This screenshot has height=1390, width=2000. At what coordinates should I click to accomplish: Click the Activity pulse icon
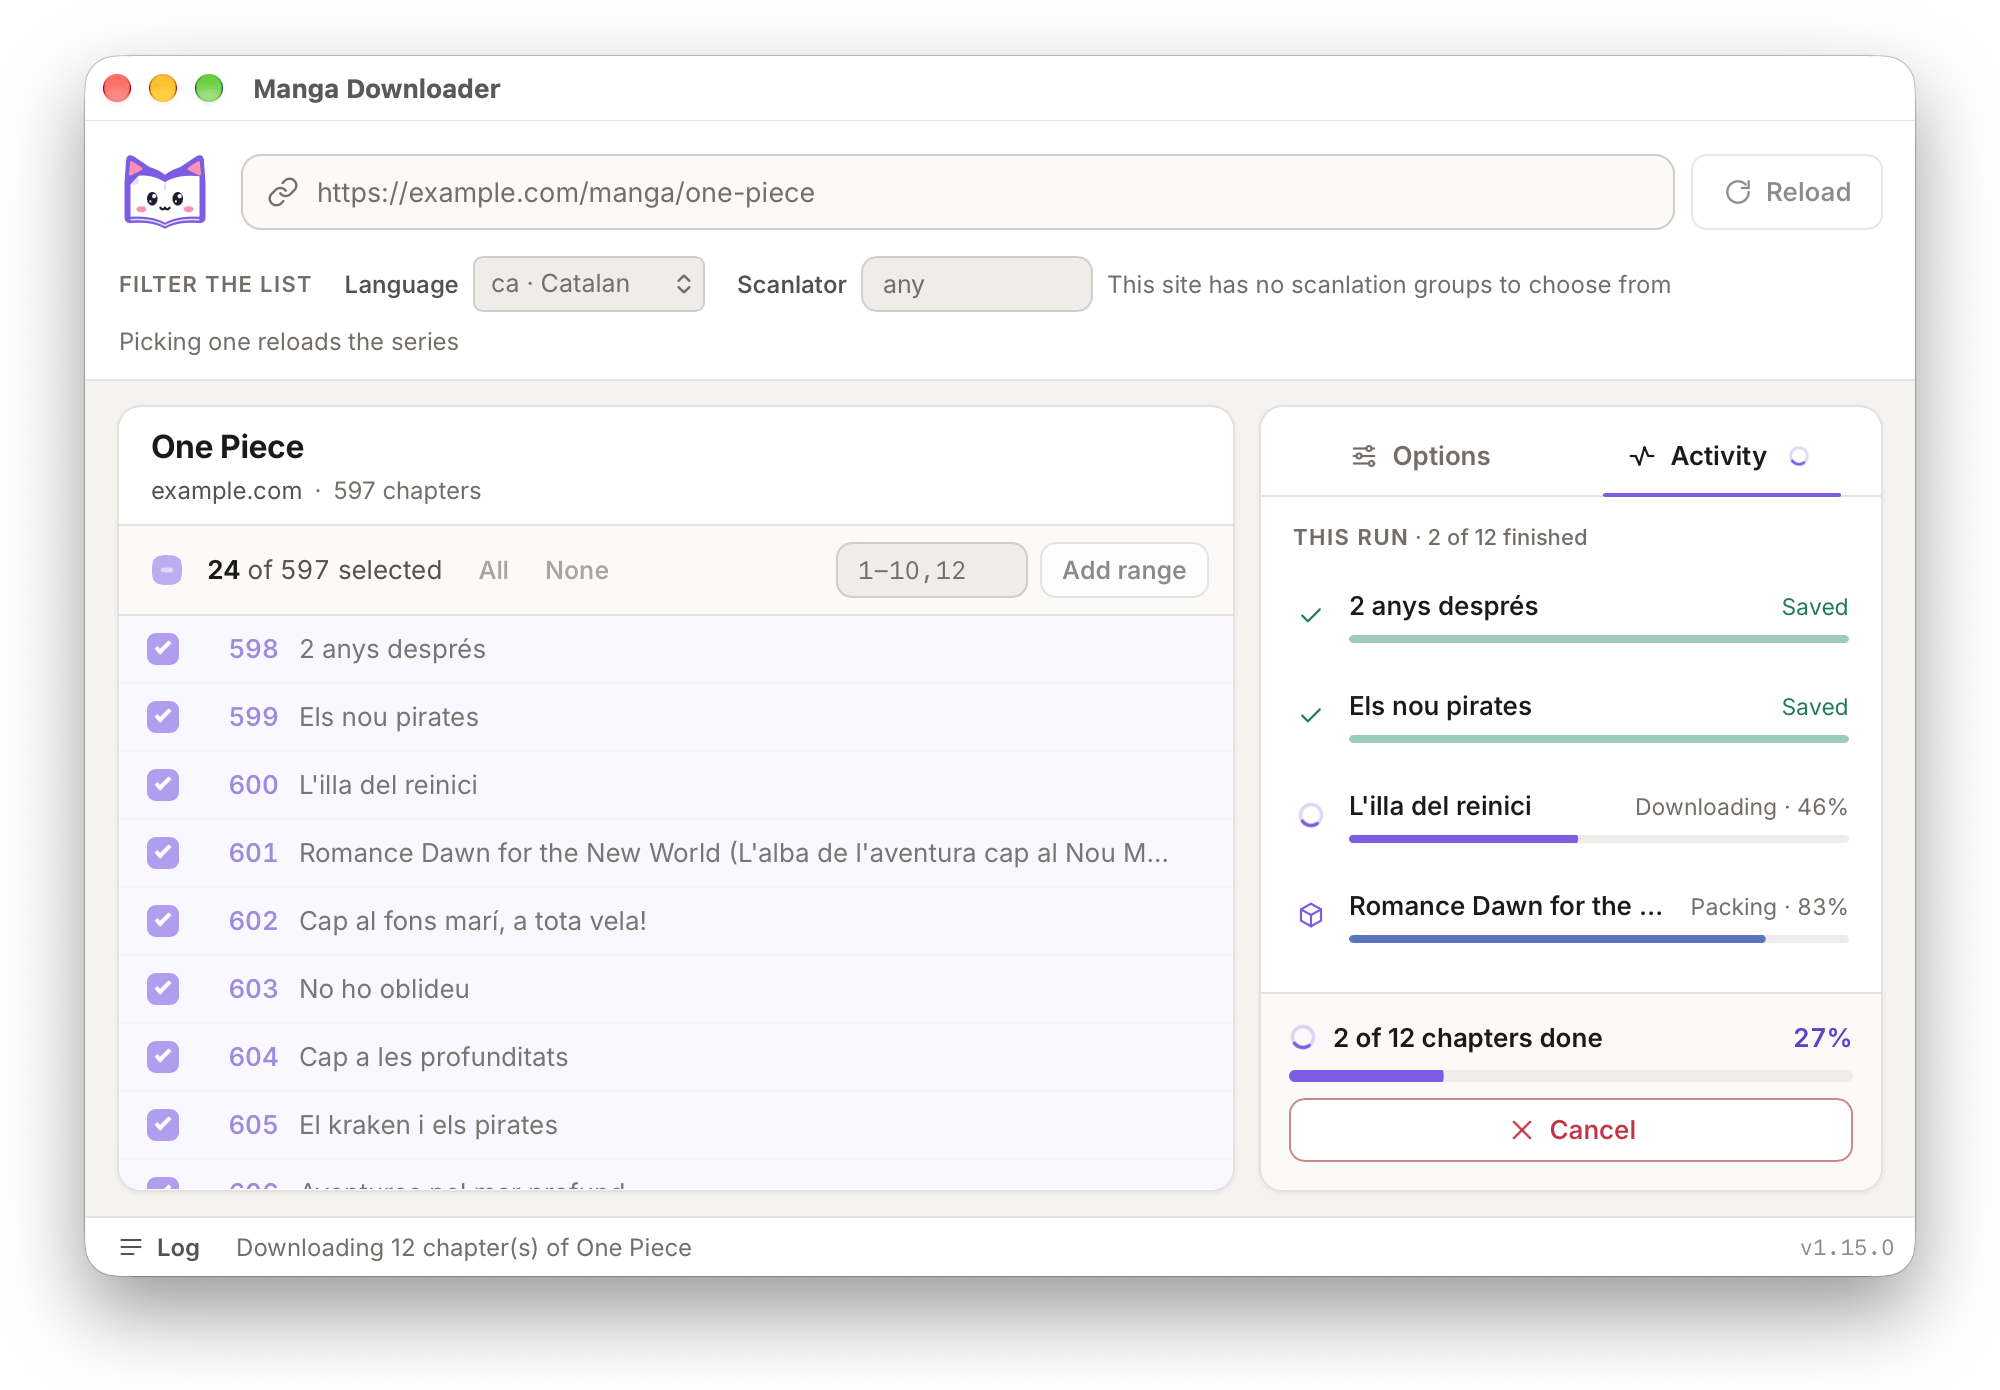[1641, 456]
